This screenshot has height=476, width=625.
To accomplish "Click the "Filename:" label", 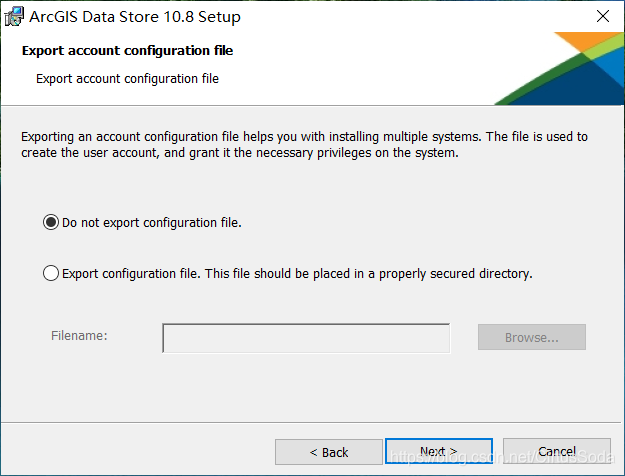I will (x=79, y=336).
